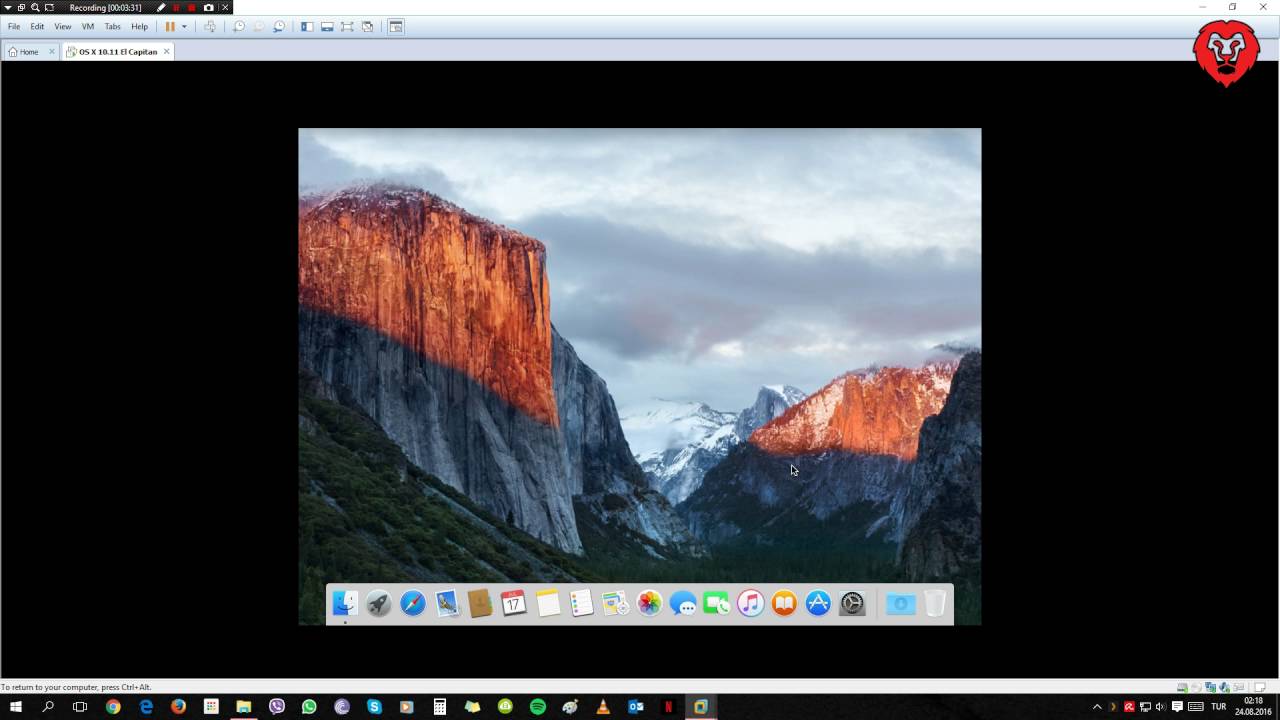Launch Safari from the dock
The height and width of the screenshot is (720, 1280).
point(413,603)
